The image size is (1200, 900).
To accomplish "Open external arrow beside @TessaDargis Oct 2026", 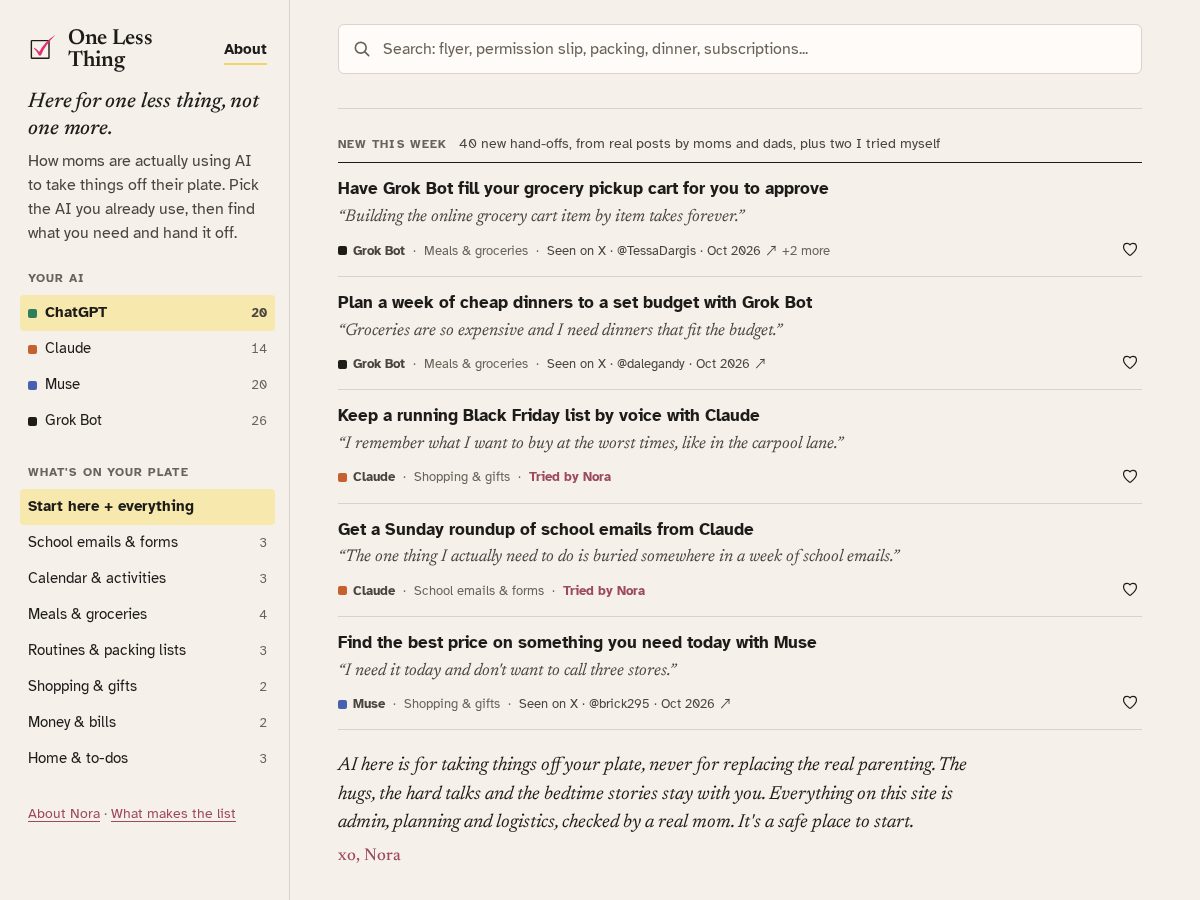I will coord(771,251).
